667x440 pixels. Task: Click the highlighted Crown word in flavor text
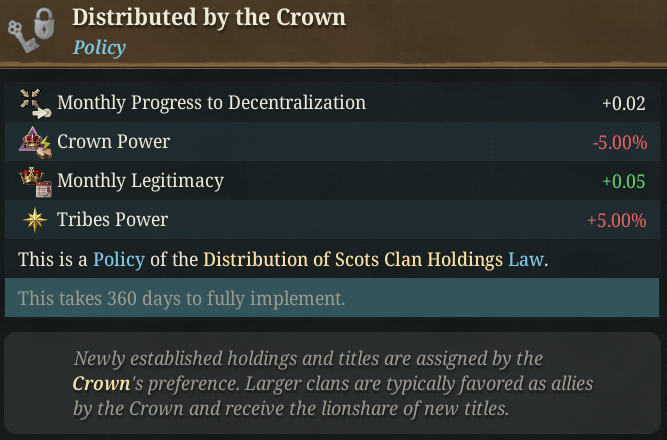101,383
